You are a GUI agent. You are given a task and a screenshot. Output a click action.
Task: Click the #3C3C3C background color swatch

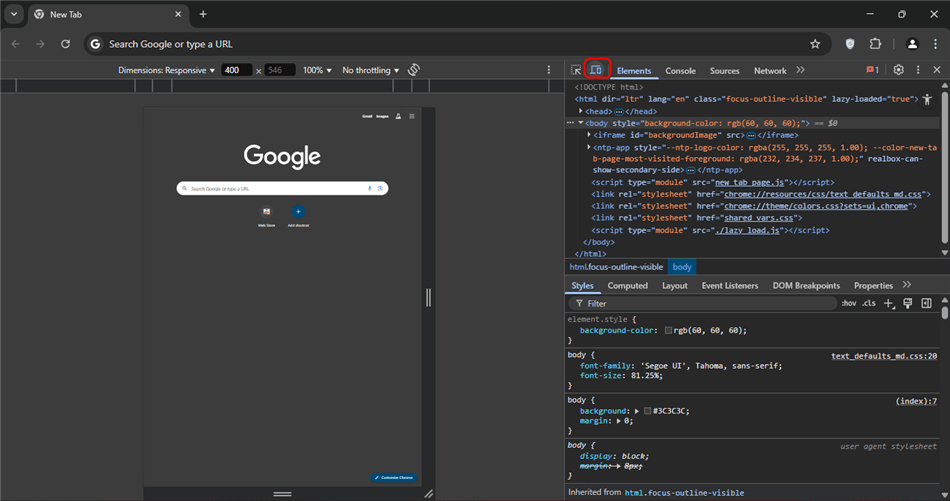point(648,411)
